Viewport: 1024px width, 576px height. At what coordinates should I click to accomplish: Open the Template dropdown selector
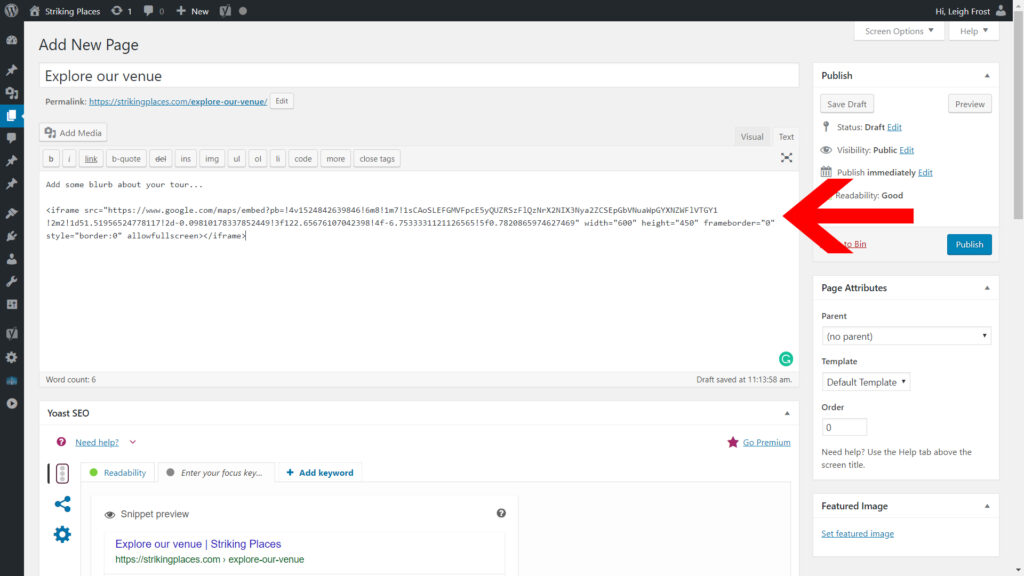click(866, 382)
